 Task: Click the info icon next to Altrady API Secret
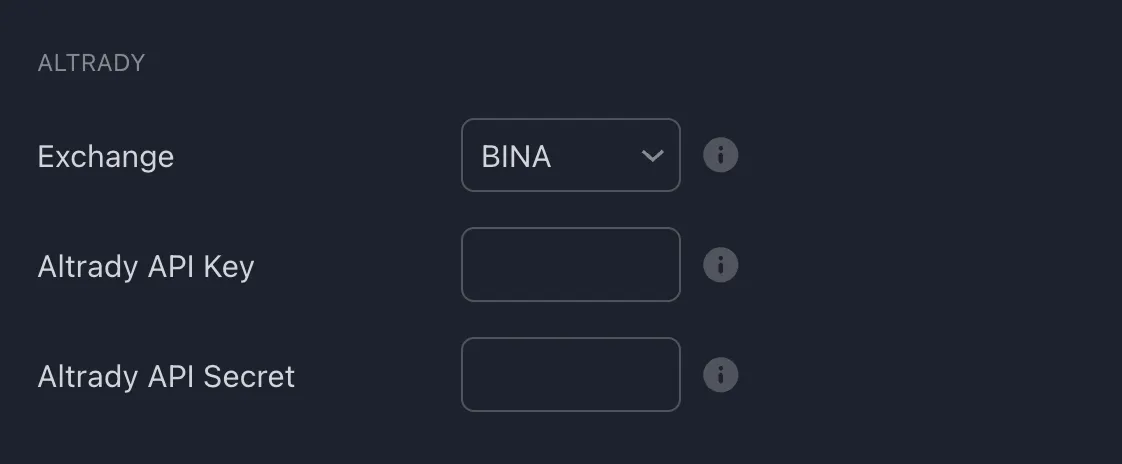click(720, 375)
